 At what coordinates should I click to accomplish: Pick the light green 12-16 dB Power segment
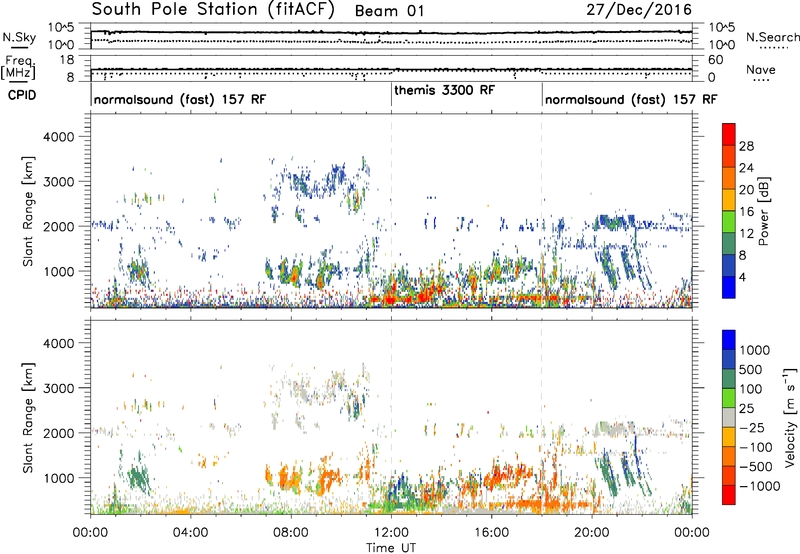(729, 222)
